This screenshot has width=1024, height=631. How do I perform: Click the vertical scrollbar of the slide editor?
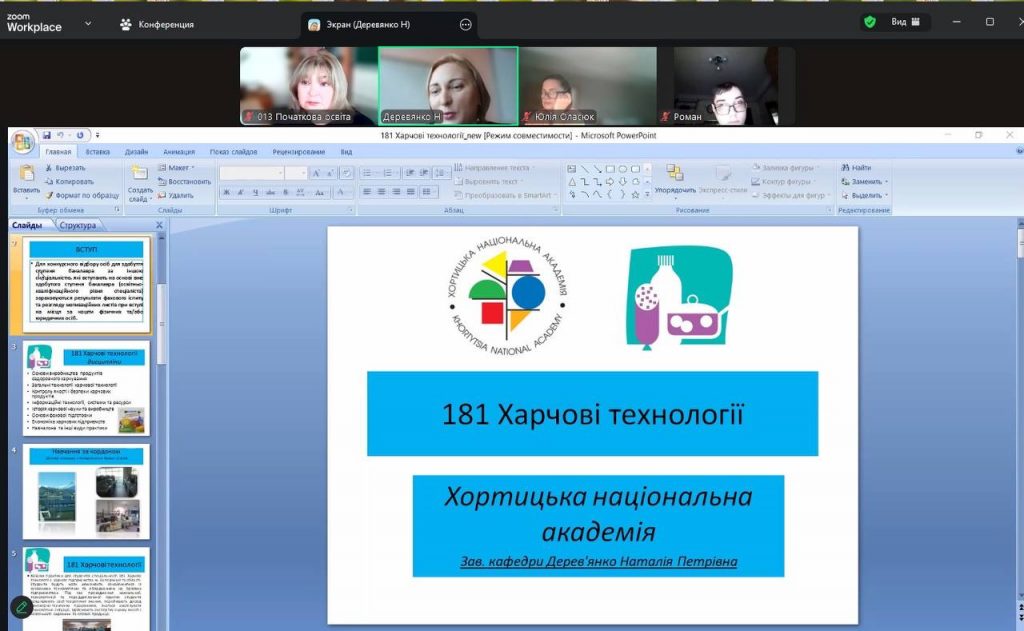click(x=1019, y=400)
